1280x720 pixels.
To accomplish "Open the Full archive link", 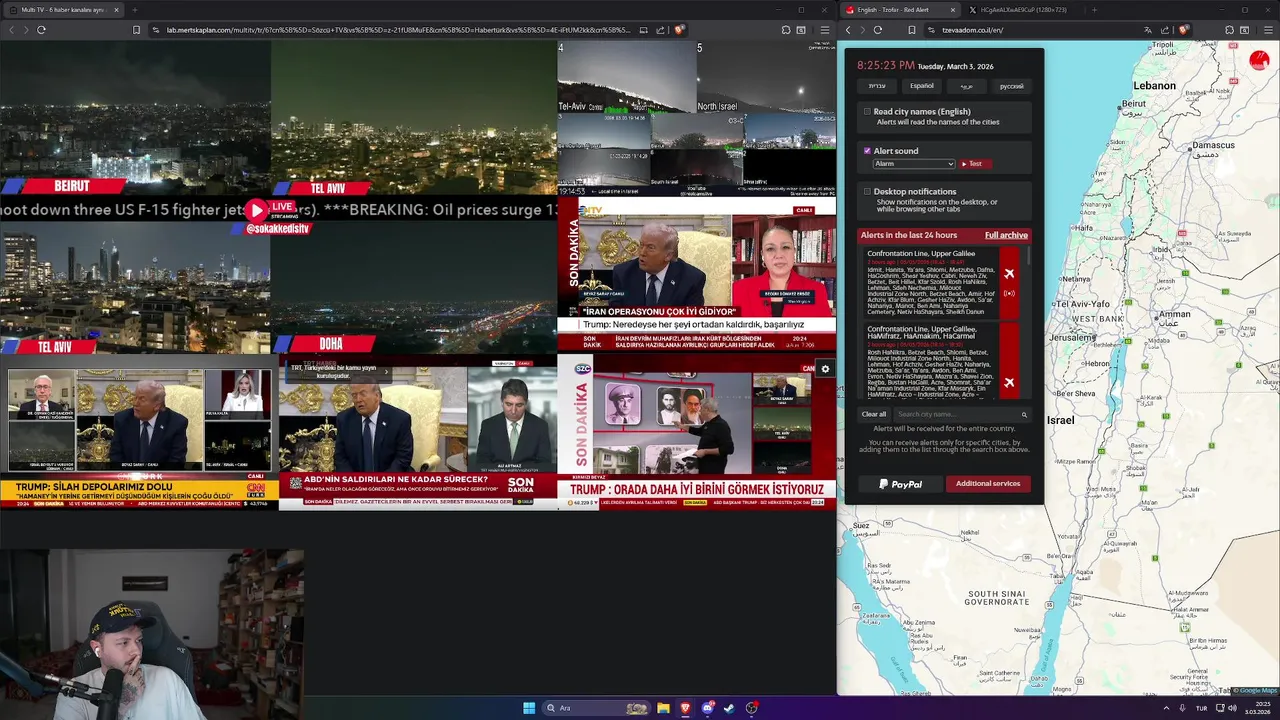I will (x=1006, y=235).
